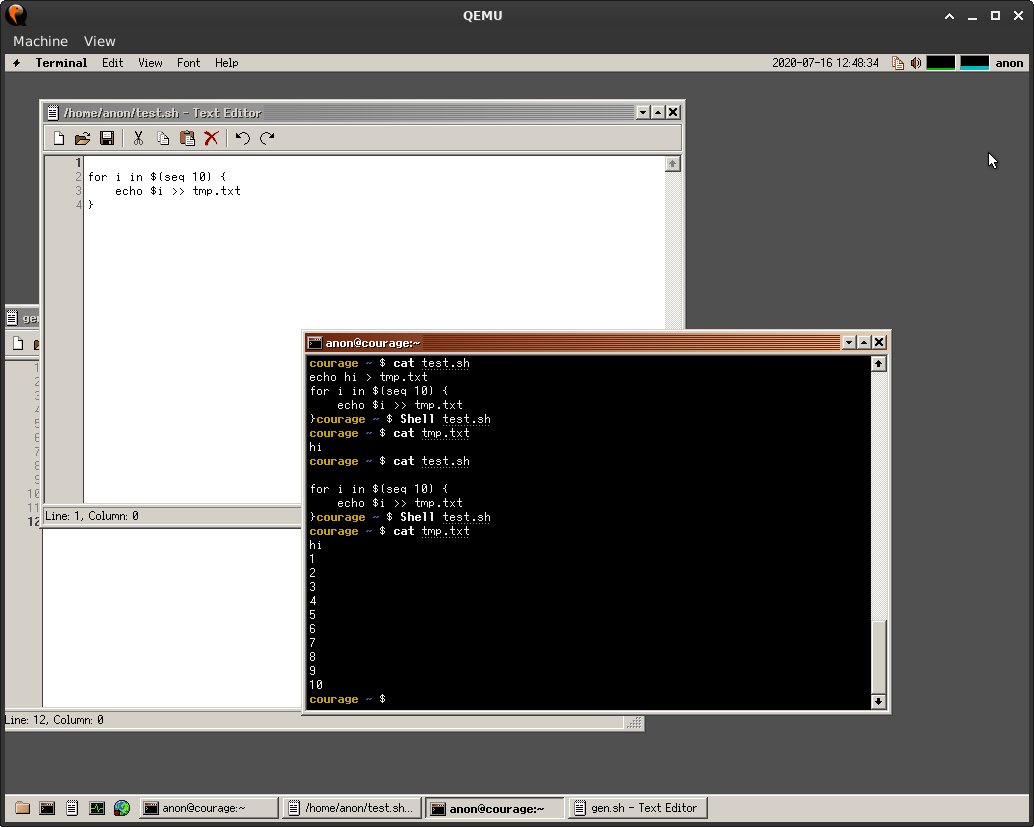The height and width of the screenshot is (827, 1034).
Task: Copy selection with the copy toolbar icon
Action: point(162,138)
